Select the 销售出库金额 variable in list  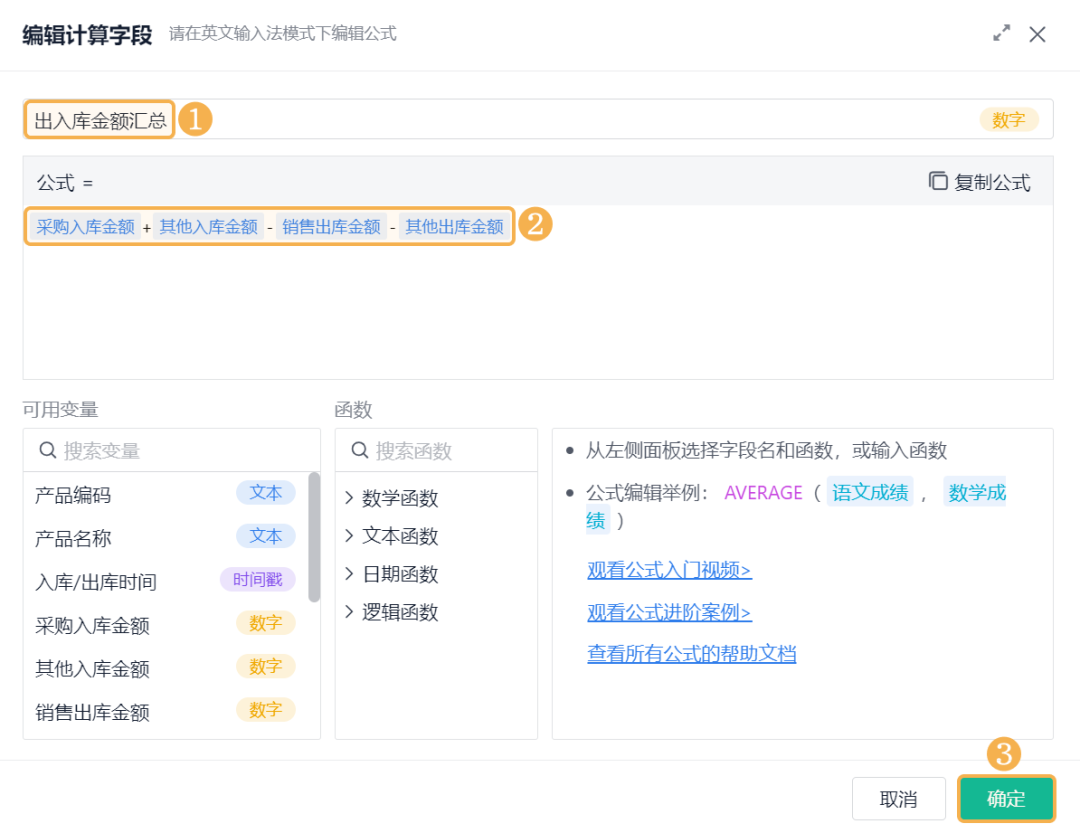[x=165, y=711]
